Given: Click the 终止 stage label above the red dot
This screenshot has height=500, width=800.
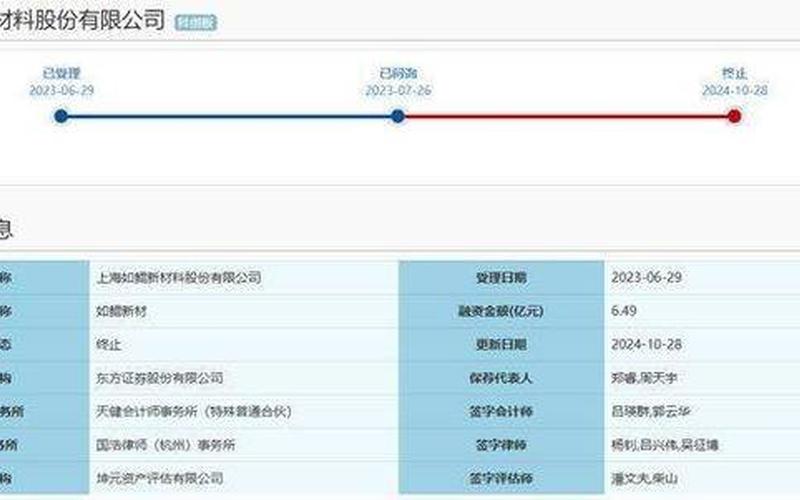Looking at the screenshot, I should (735, 73).
